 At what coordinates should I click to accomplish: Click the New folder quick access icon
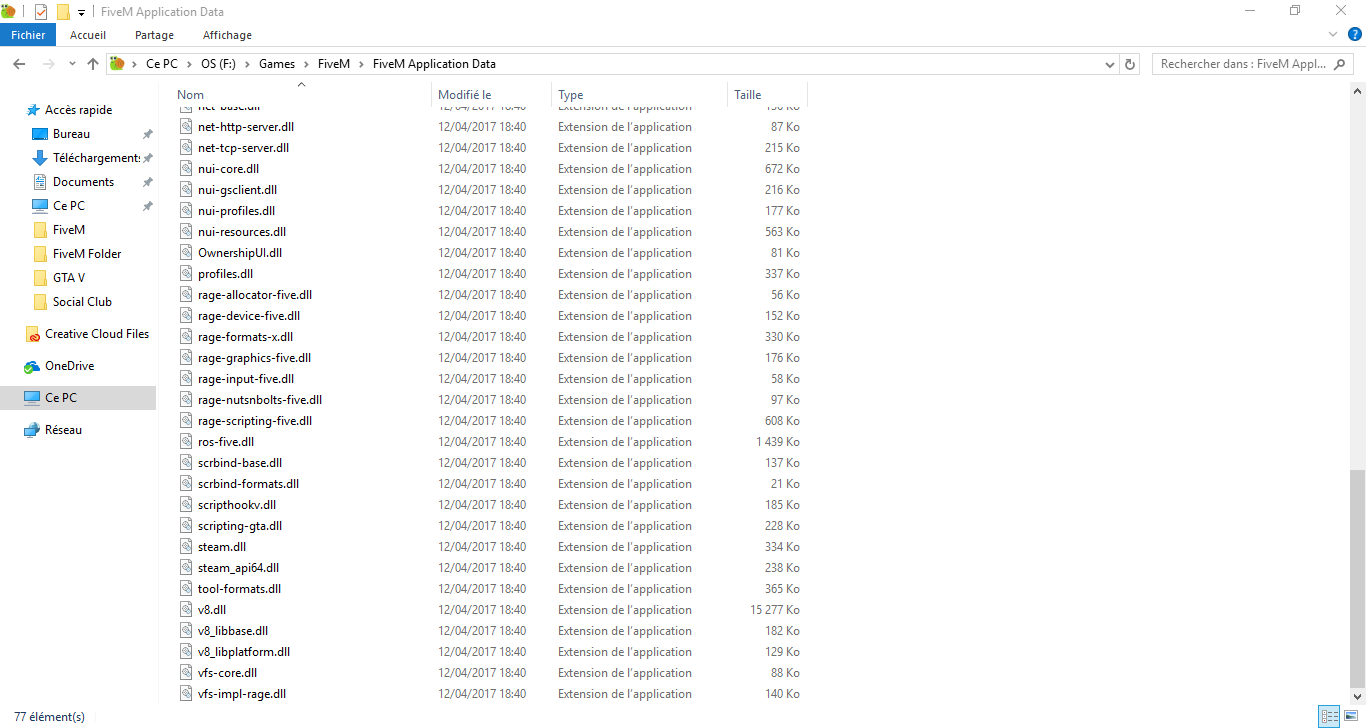[x=63, y=12]
